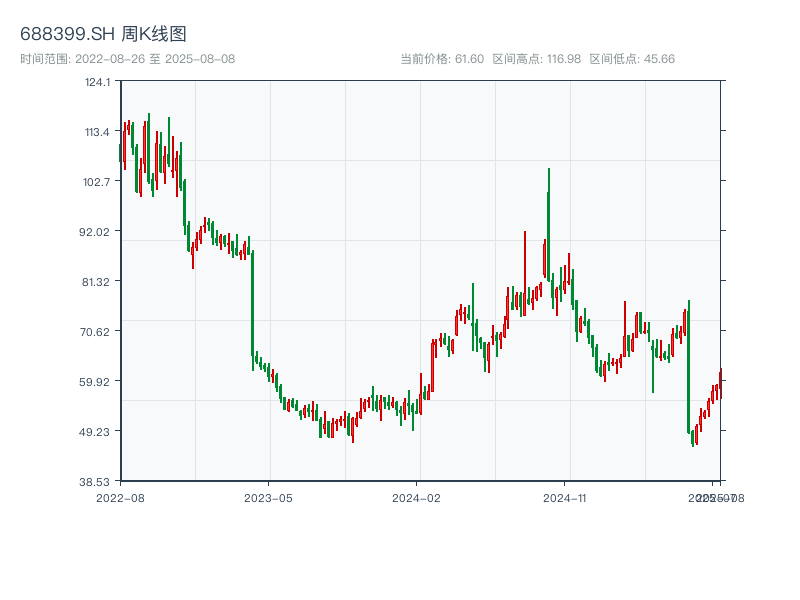Click the y-axis label 113.4
This screenshot has height=600, width=800.
coord(97,132)
